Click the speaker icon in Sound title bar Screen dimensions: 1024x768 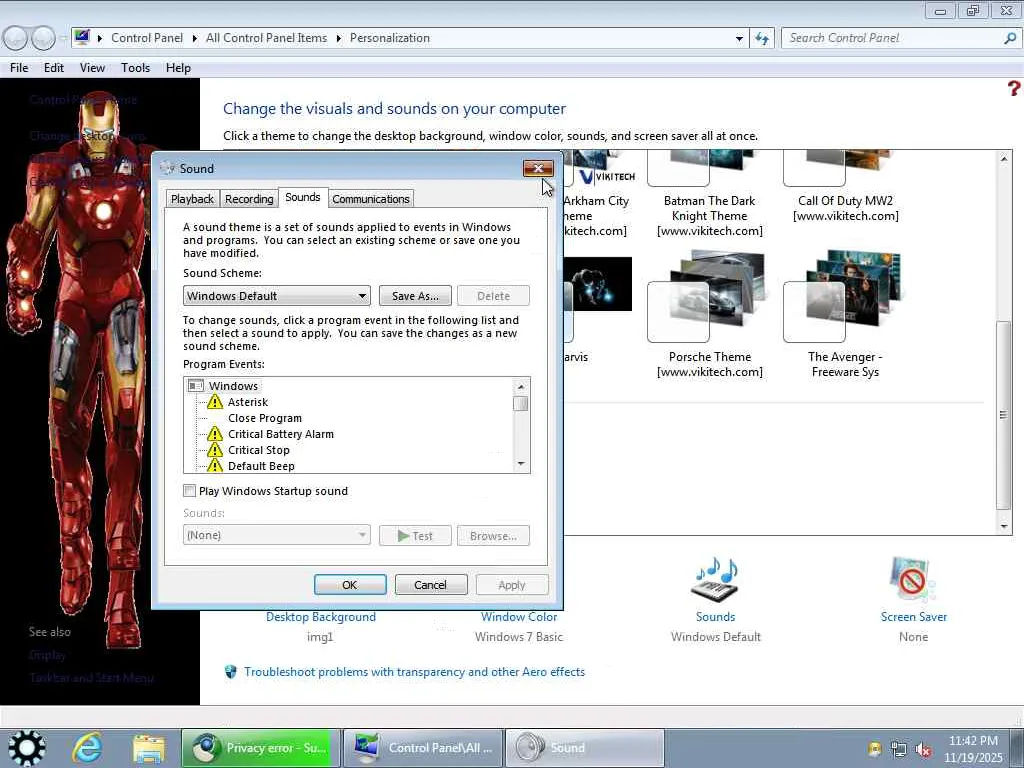pos(168,168)
